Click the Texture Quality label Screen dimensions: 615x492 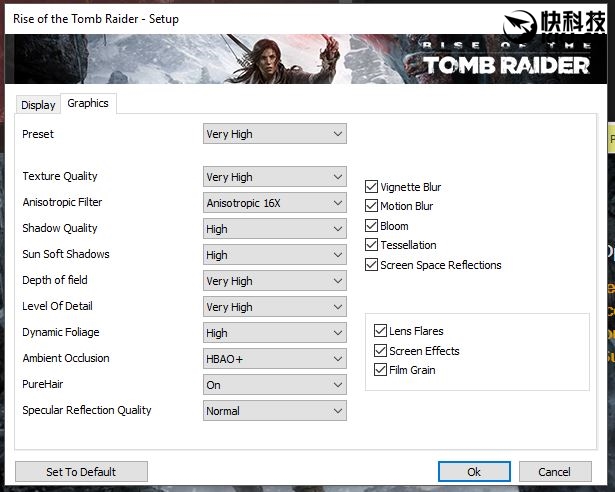pyautogui.click(x=60, y=176)
